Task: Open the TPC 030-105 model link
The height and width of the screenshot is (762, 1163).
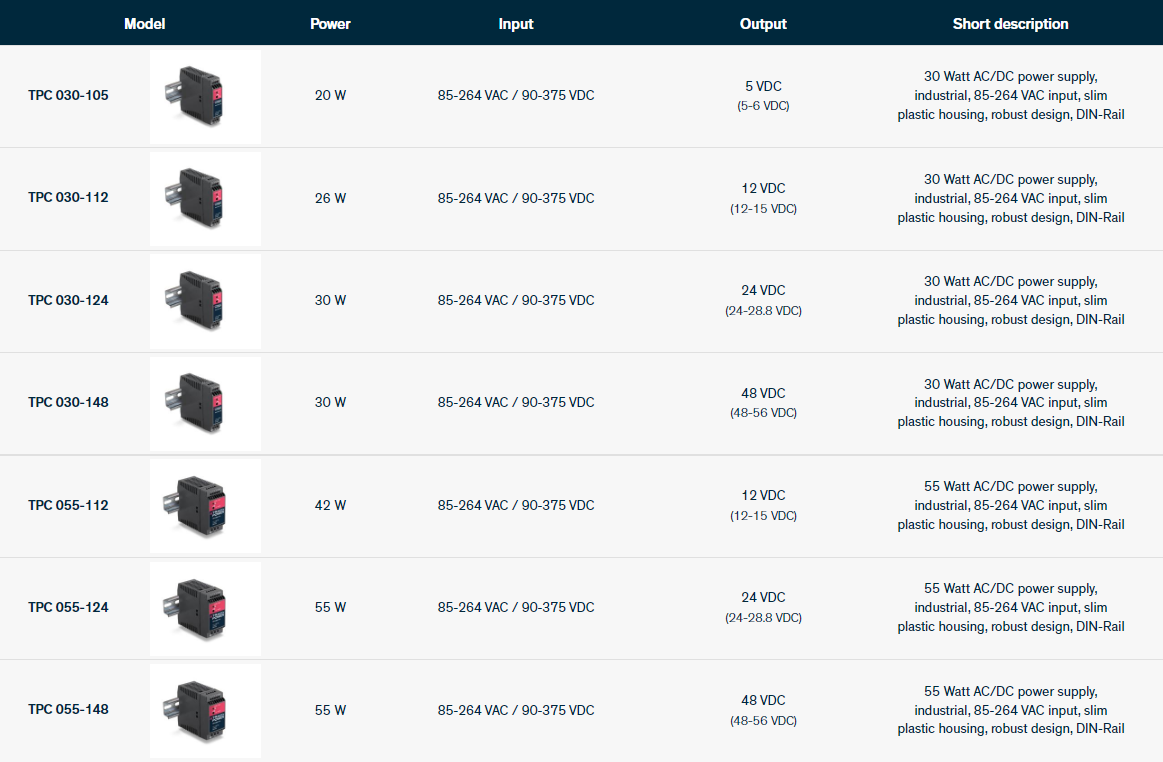Action: [68, 96]
